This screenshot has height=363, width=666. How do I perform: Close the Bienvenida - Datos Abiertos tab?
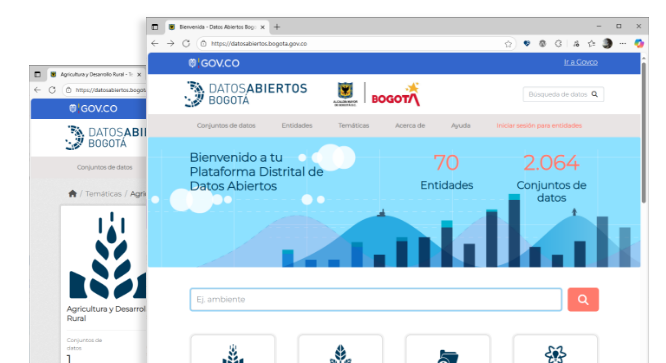coord(262,27)
